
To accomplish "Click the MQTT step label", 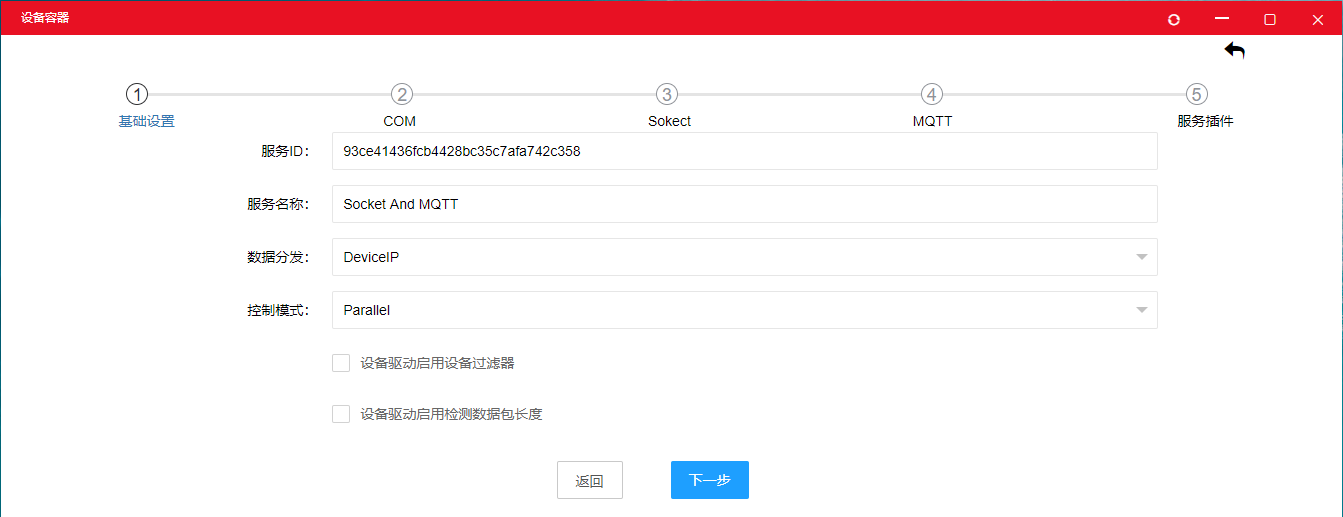I will tap(932, 121).
